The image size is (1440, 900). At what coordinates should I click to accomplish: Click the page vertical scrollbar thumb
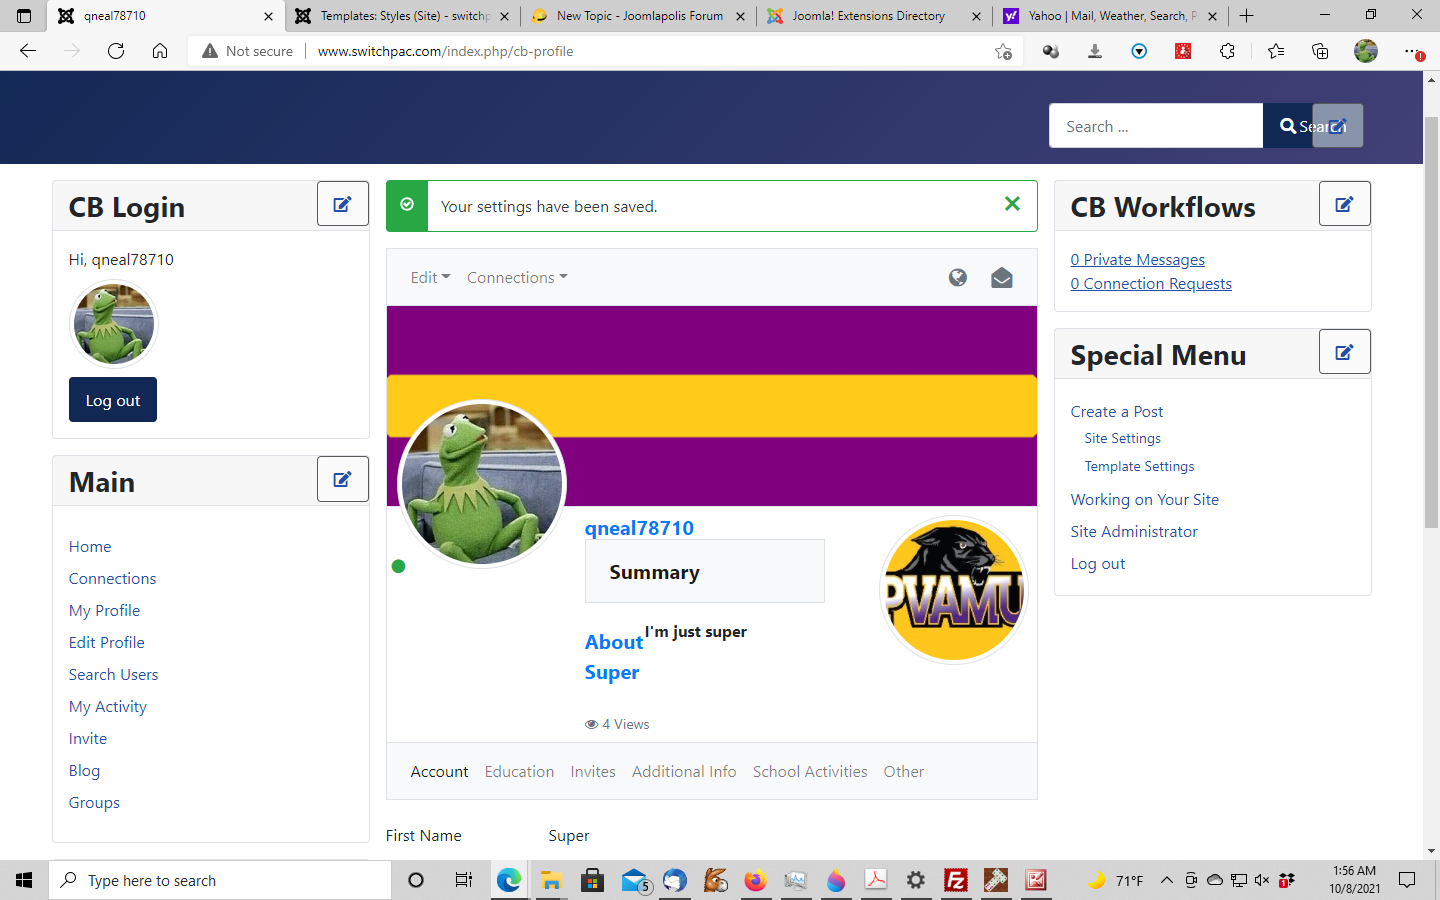(1431, 321)
